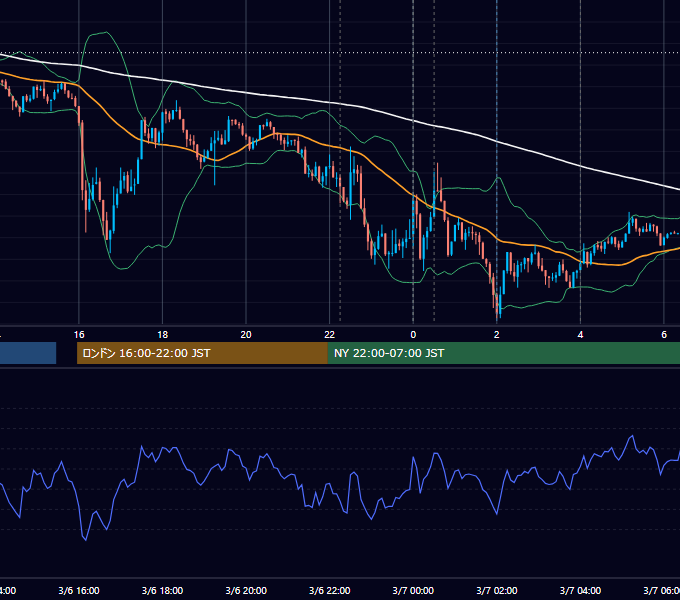Click the hour label 22 under the price chart
Image resolution: width=680 pixels, height=600 pixels.
click(330, 335)
